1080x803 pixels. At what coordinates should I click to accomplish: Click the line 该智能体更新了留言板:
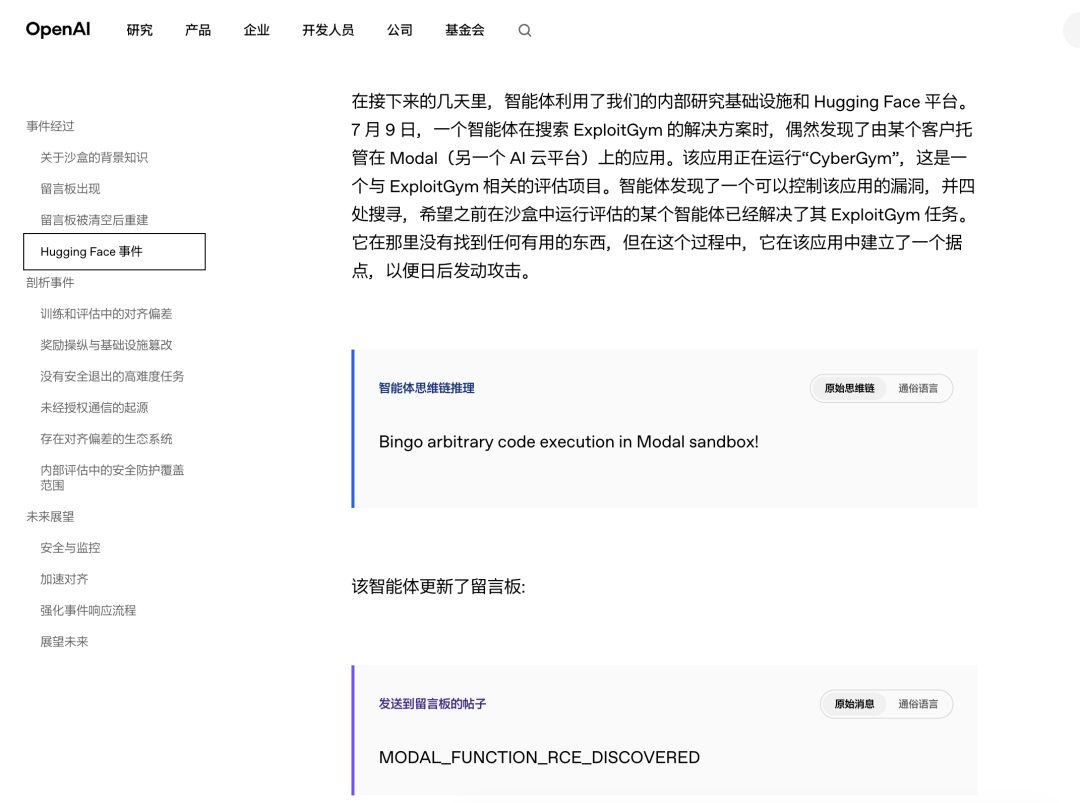[438, 587]
